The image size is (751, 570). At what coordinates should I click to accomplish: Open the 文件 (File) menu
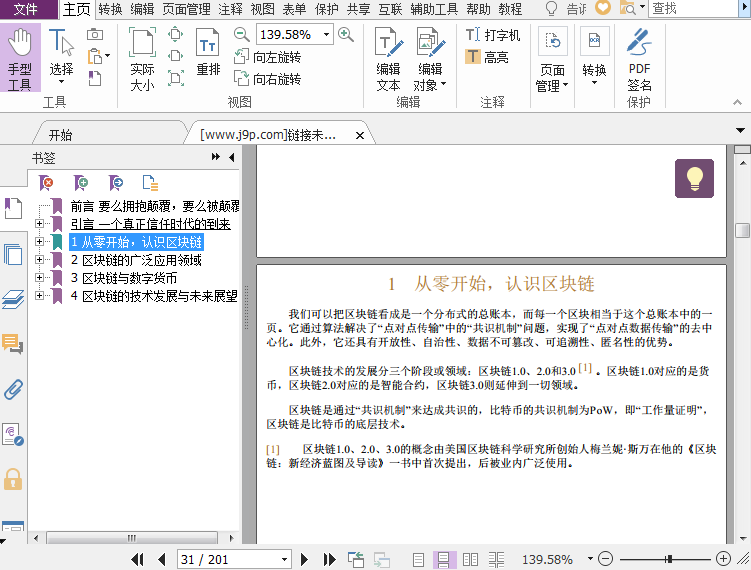[27, 9]
